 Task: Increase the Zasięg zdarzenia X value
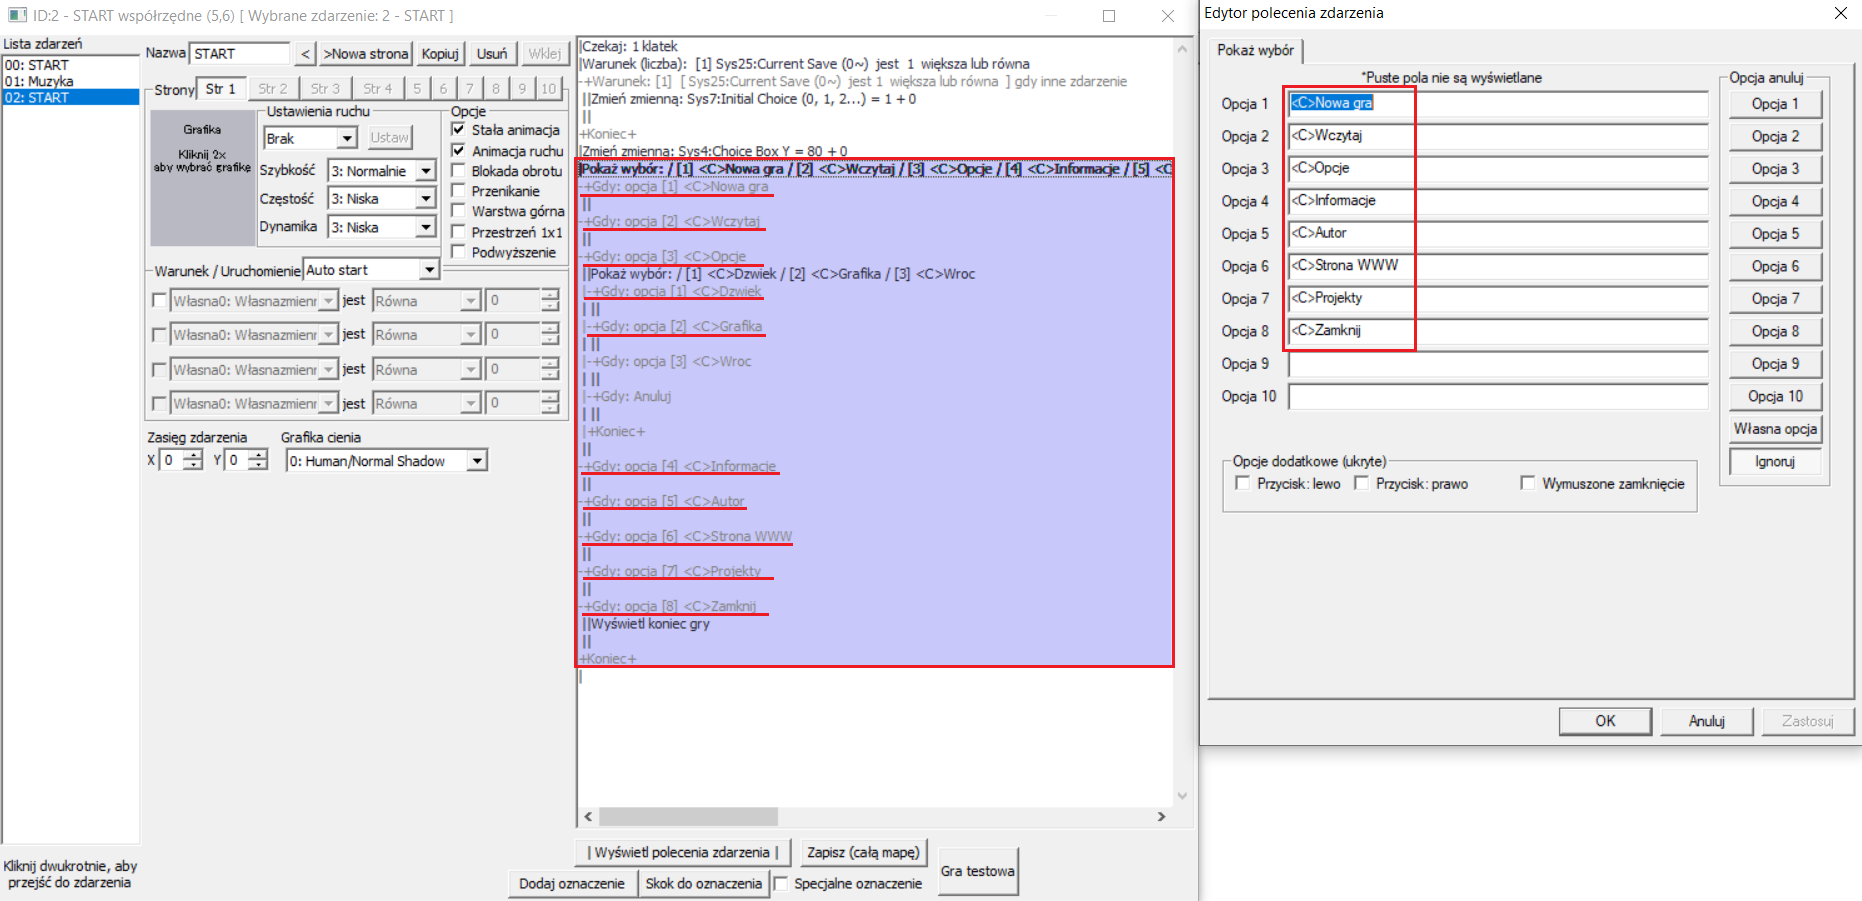click(x=193, y=455)
